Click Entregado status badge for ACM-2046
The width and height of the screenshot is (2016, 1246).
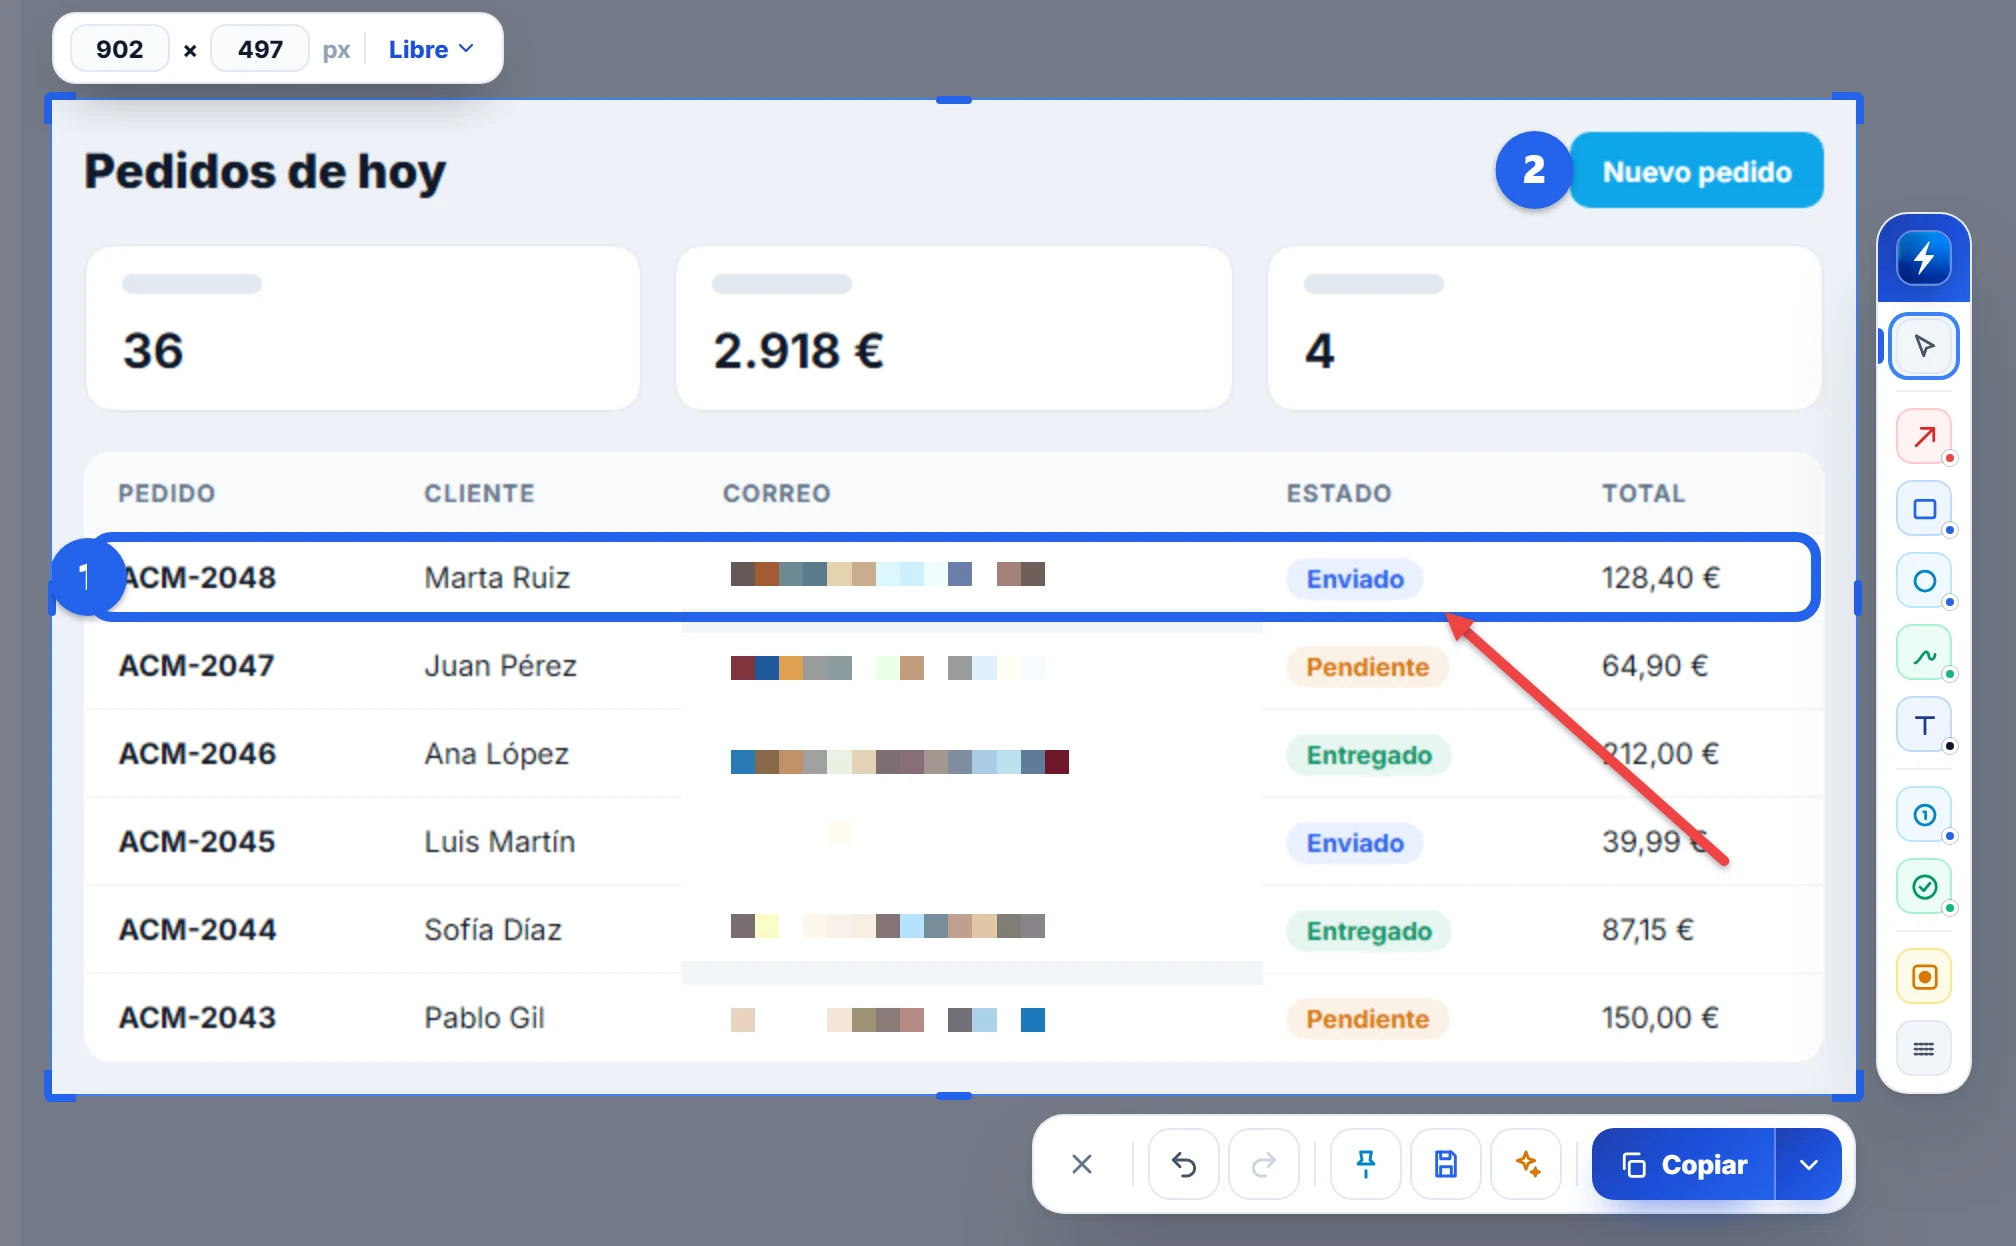pos(1369,755)
